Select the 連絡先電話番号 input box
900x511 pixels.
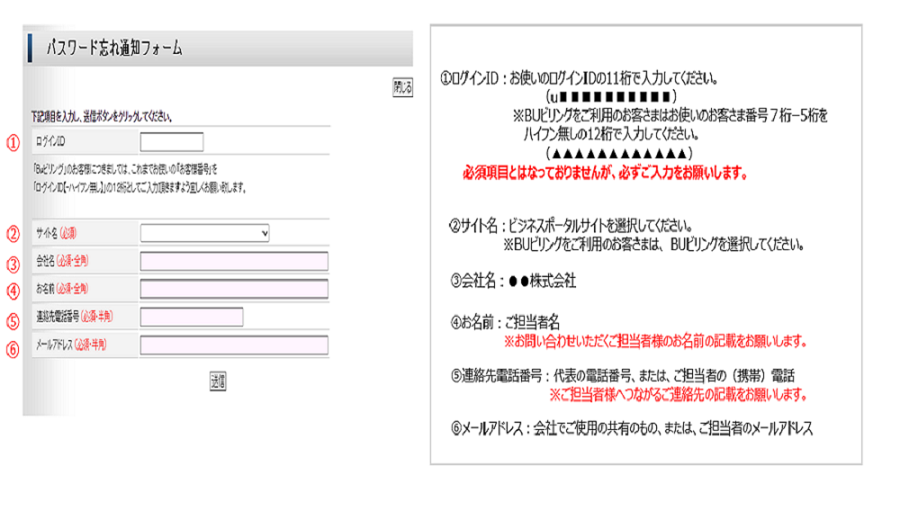click(x=192, y=317)
